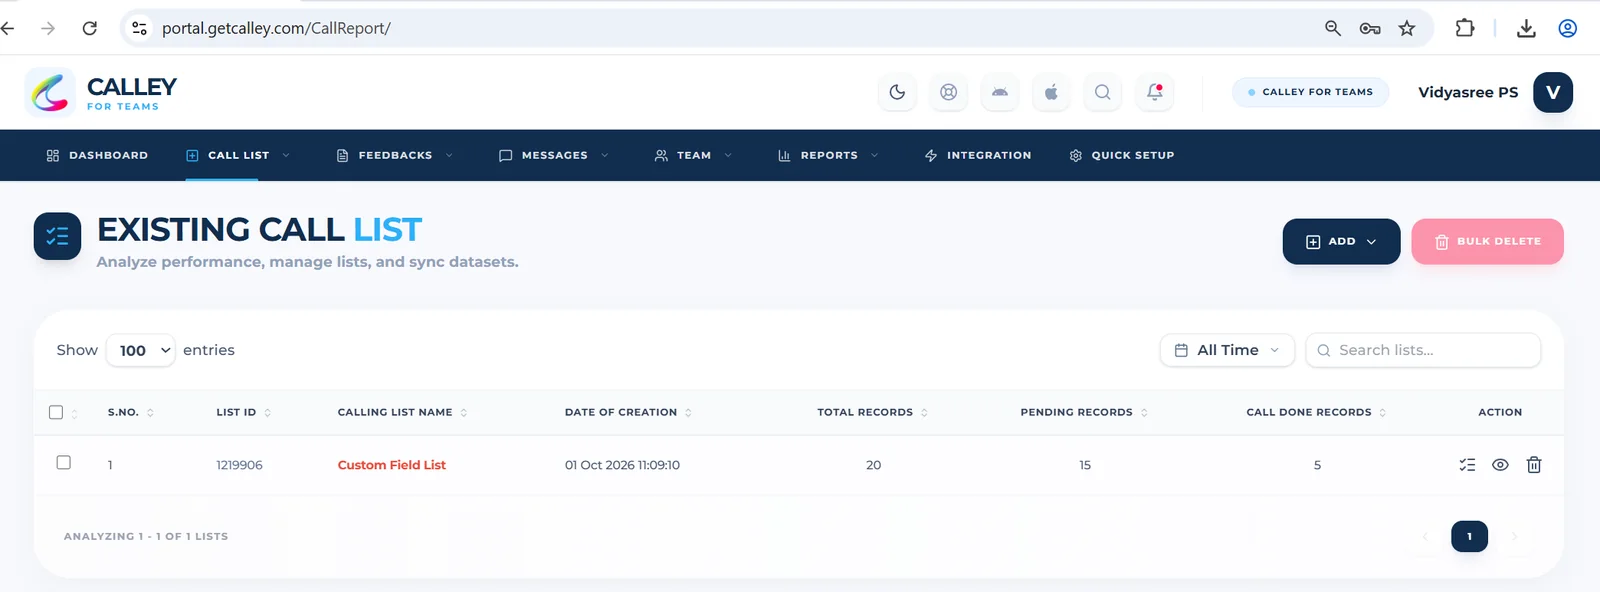Click the List ID value 1219906
The height and width of the screenshot is (592, 1600).
click(239, 465)
